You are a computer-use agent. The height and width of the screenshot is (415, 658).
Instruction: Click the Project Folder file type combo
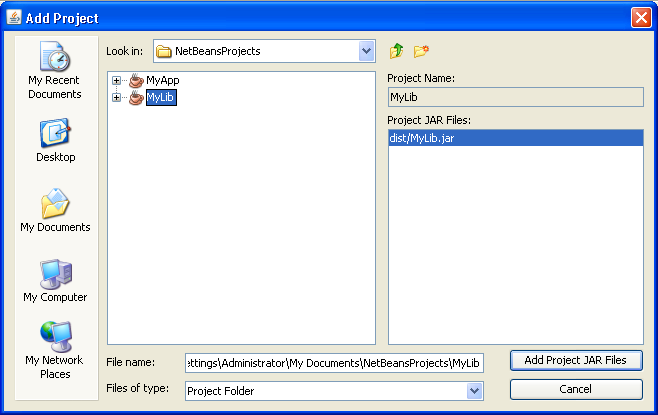[334, 391]
